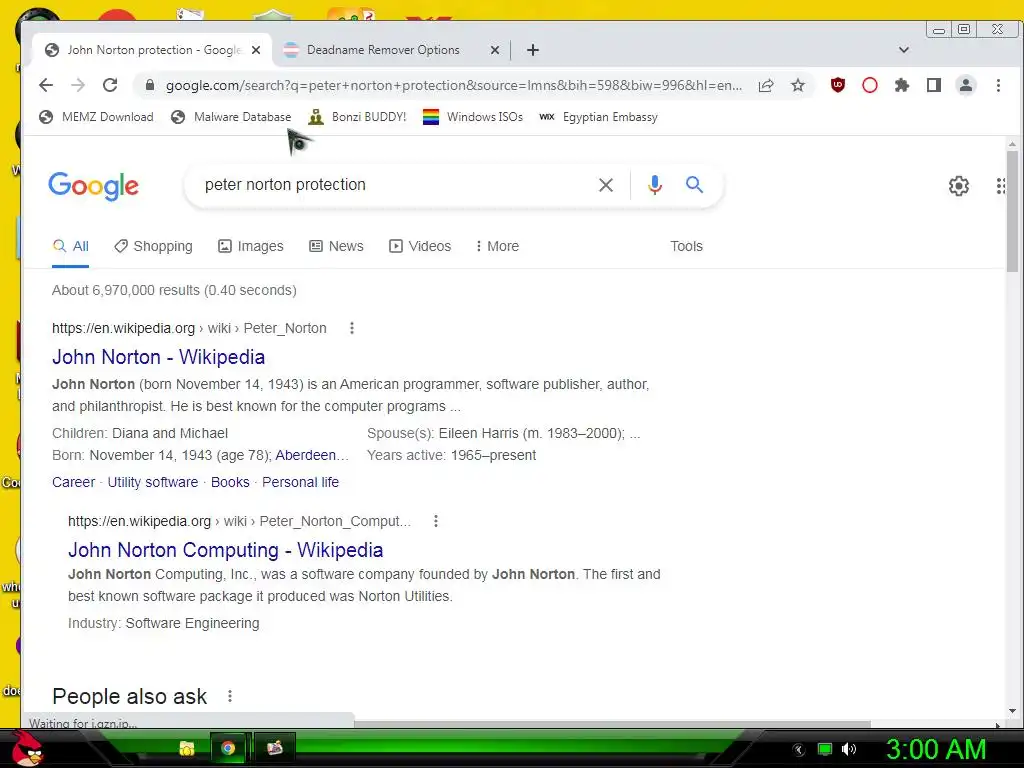Clear the search query with X

click(606, 185)
